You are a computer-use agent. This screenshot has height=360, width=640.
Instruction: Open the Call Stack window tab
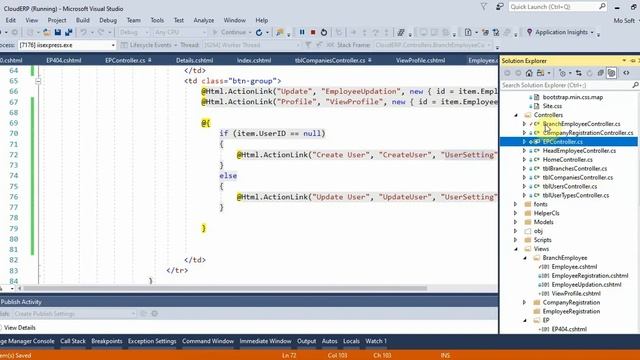(73, 341)
